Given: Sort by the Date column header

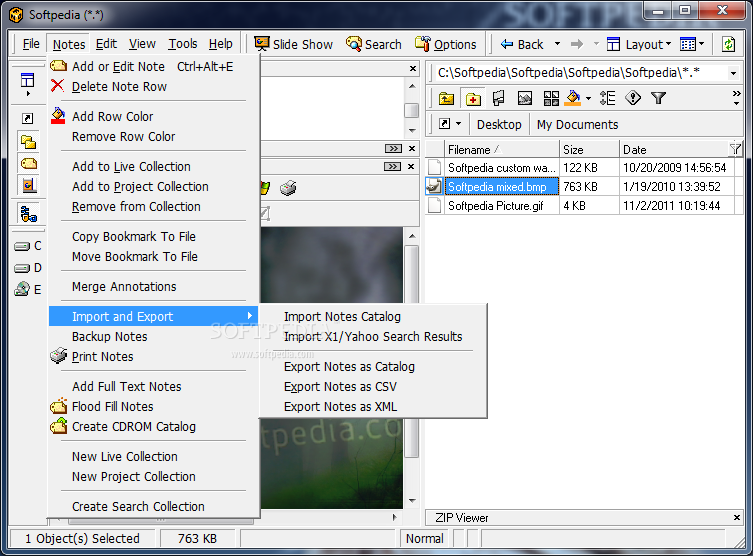Looking at the screenshot, I should pos(674,150).
